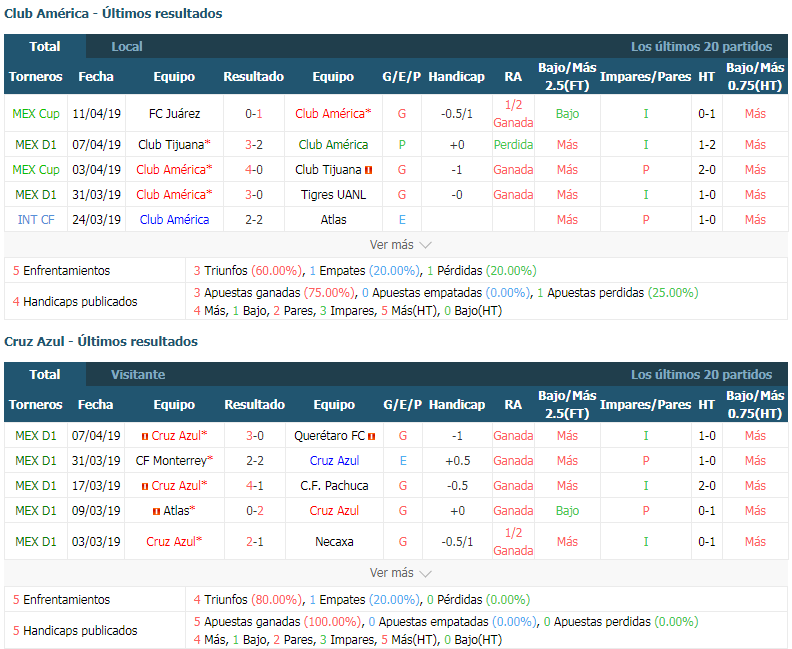Click the 3-0 result against Querétaro FC
792x649 pixels.
click(x=255, y=435)
